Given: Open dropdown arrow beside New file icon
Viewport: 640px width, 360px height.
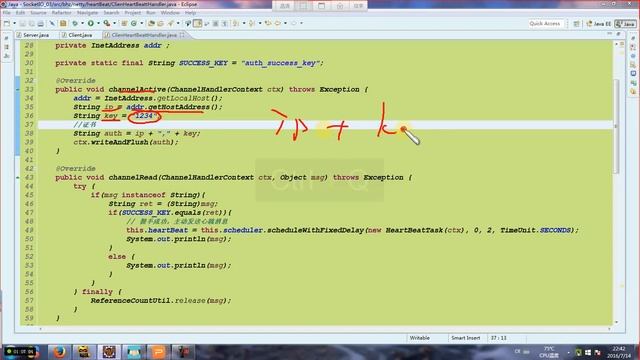Looking at the screenshot, I should [x=14, y=23].
